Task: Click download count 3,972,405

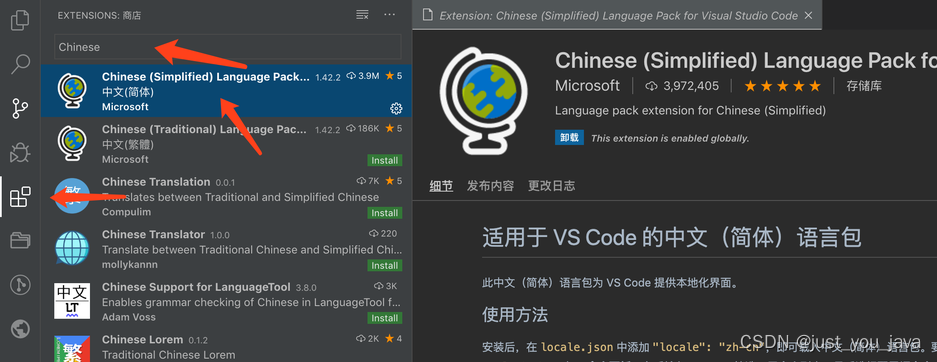Action: [682, 86]
